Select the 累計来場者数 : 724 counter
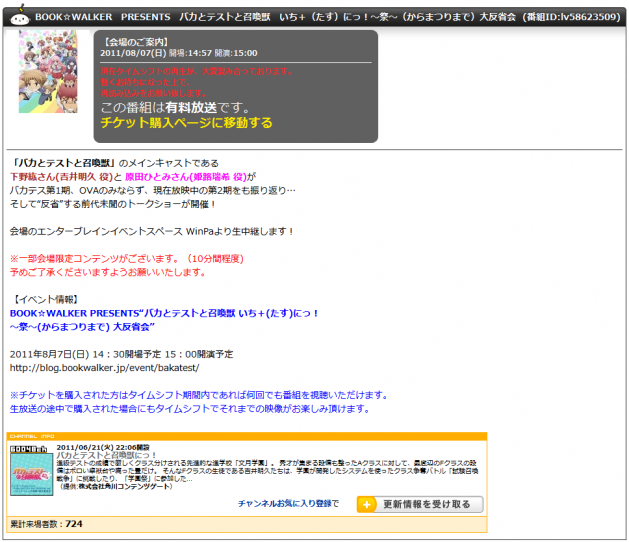629x542 pixels. click(46, 524)
